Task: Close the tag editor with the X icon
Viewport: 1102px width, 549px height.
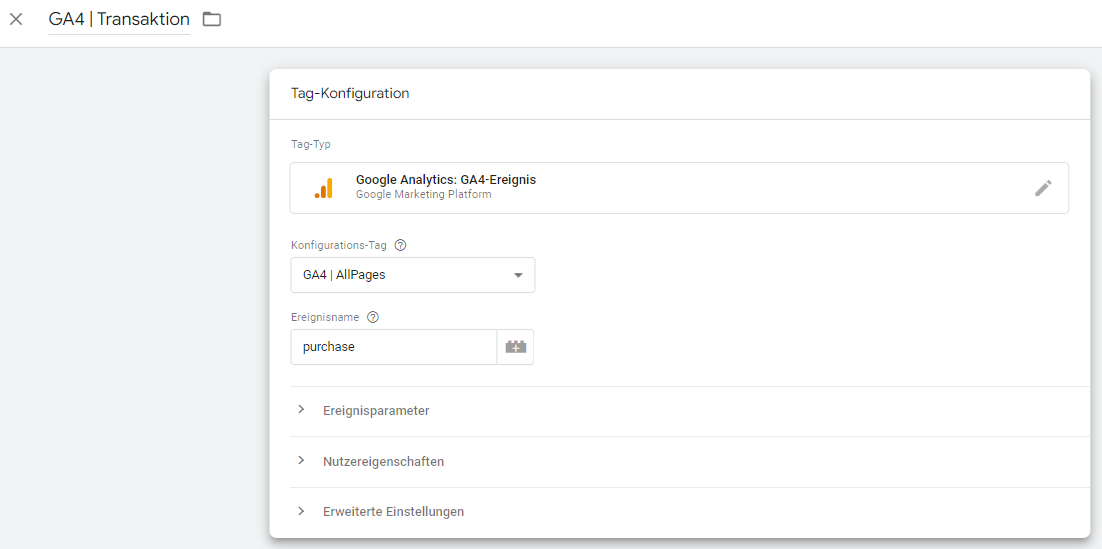Action: pos(16,19)
